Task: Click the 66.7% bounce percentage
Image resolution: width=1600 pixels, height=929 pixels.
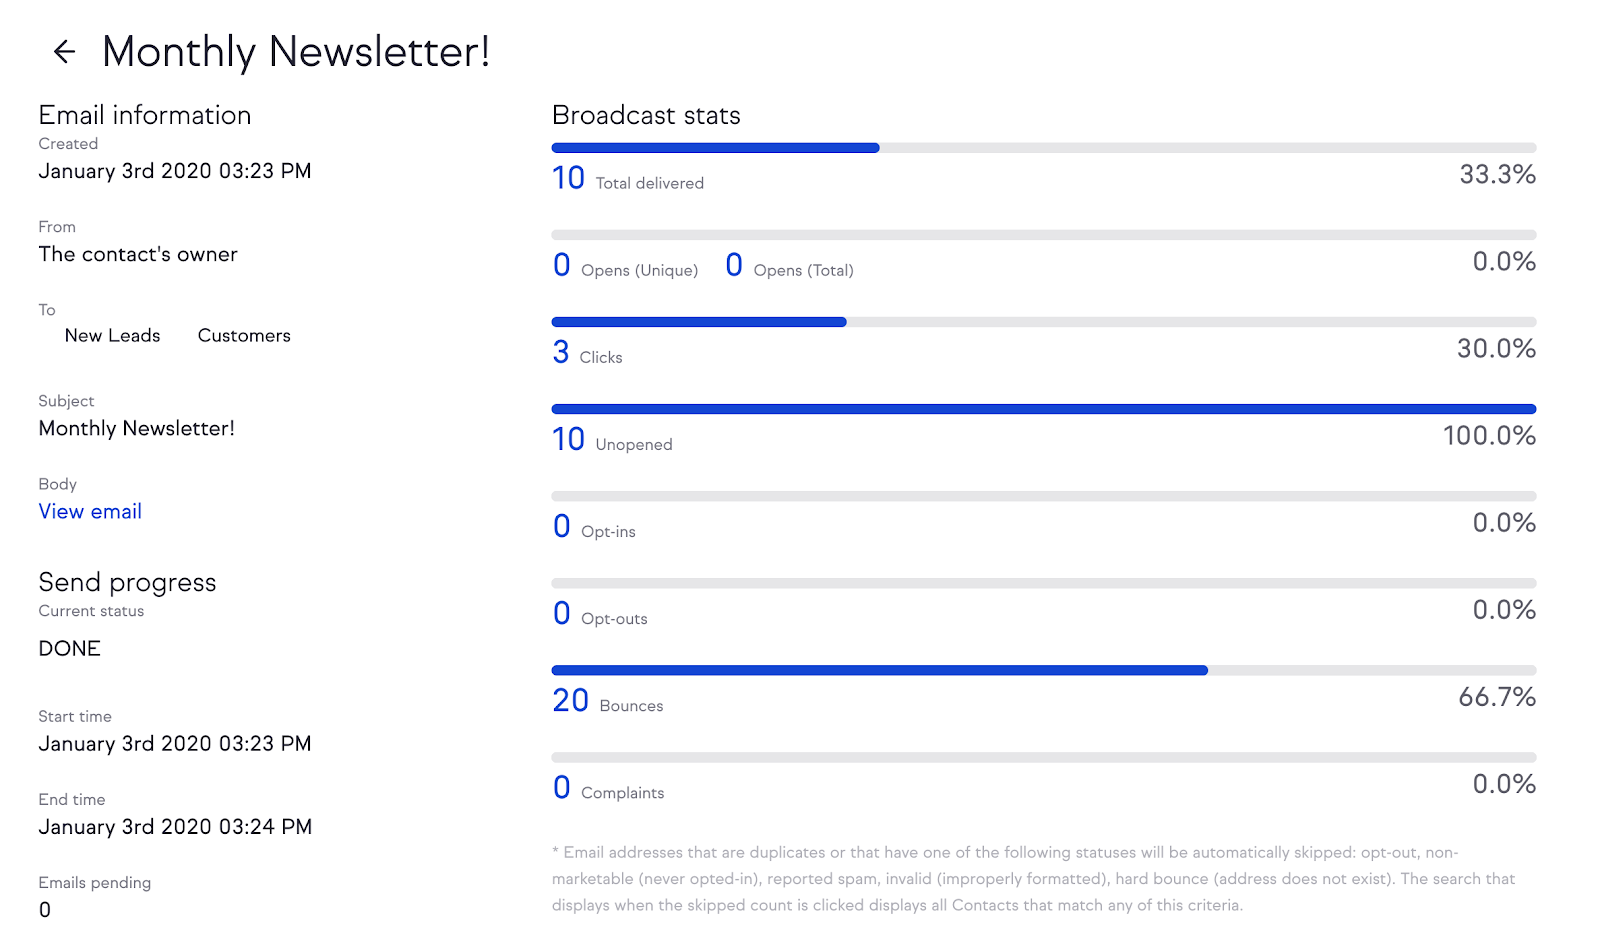Action: pos(1496,697)
